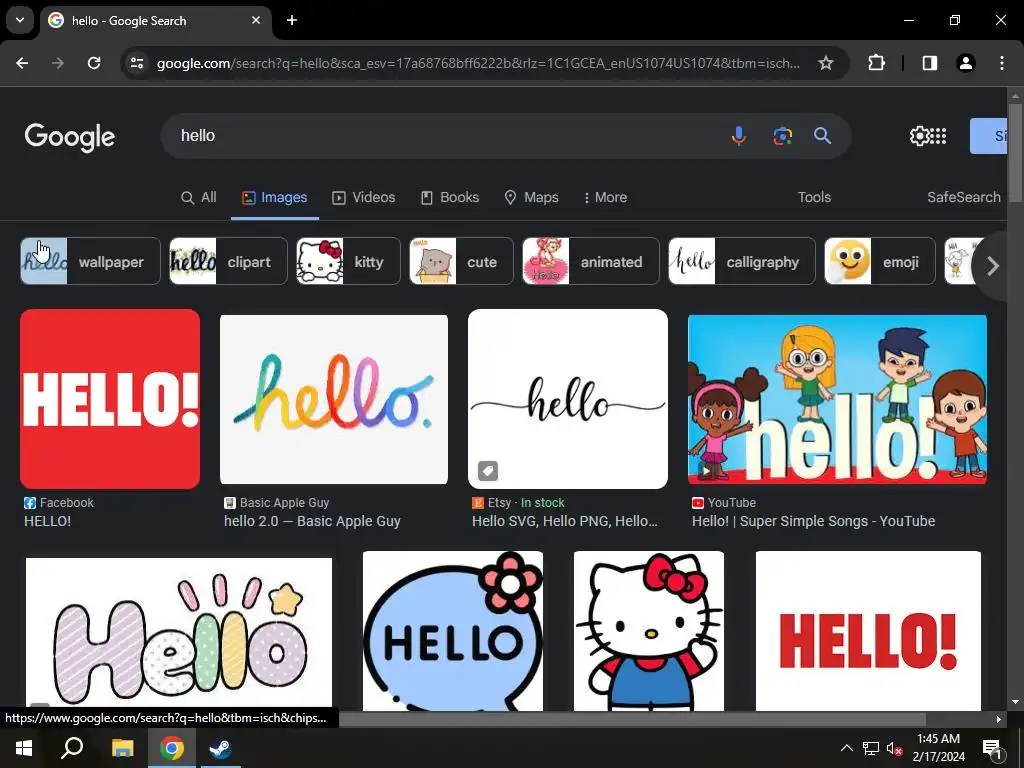
Task: Open the Etsy calligraphy hello image
Action: (568, 399)
